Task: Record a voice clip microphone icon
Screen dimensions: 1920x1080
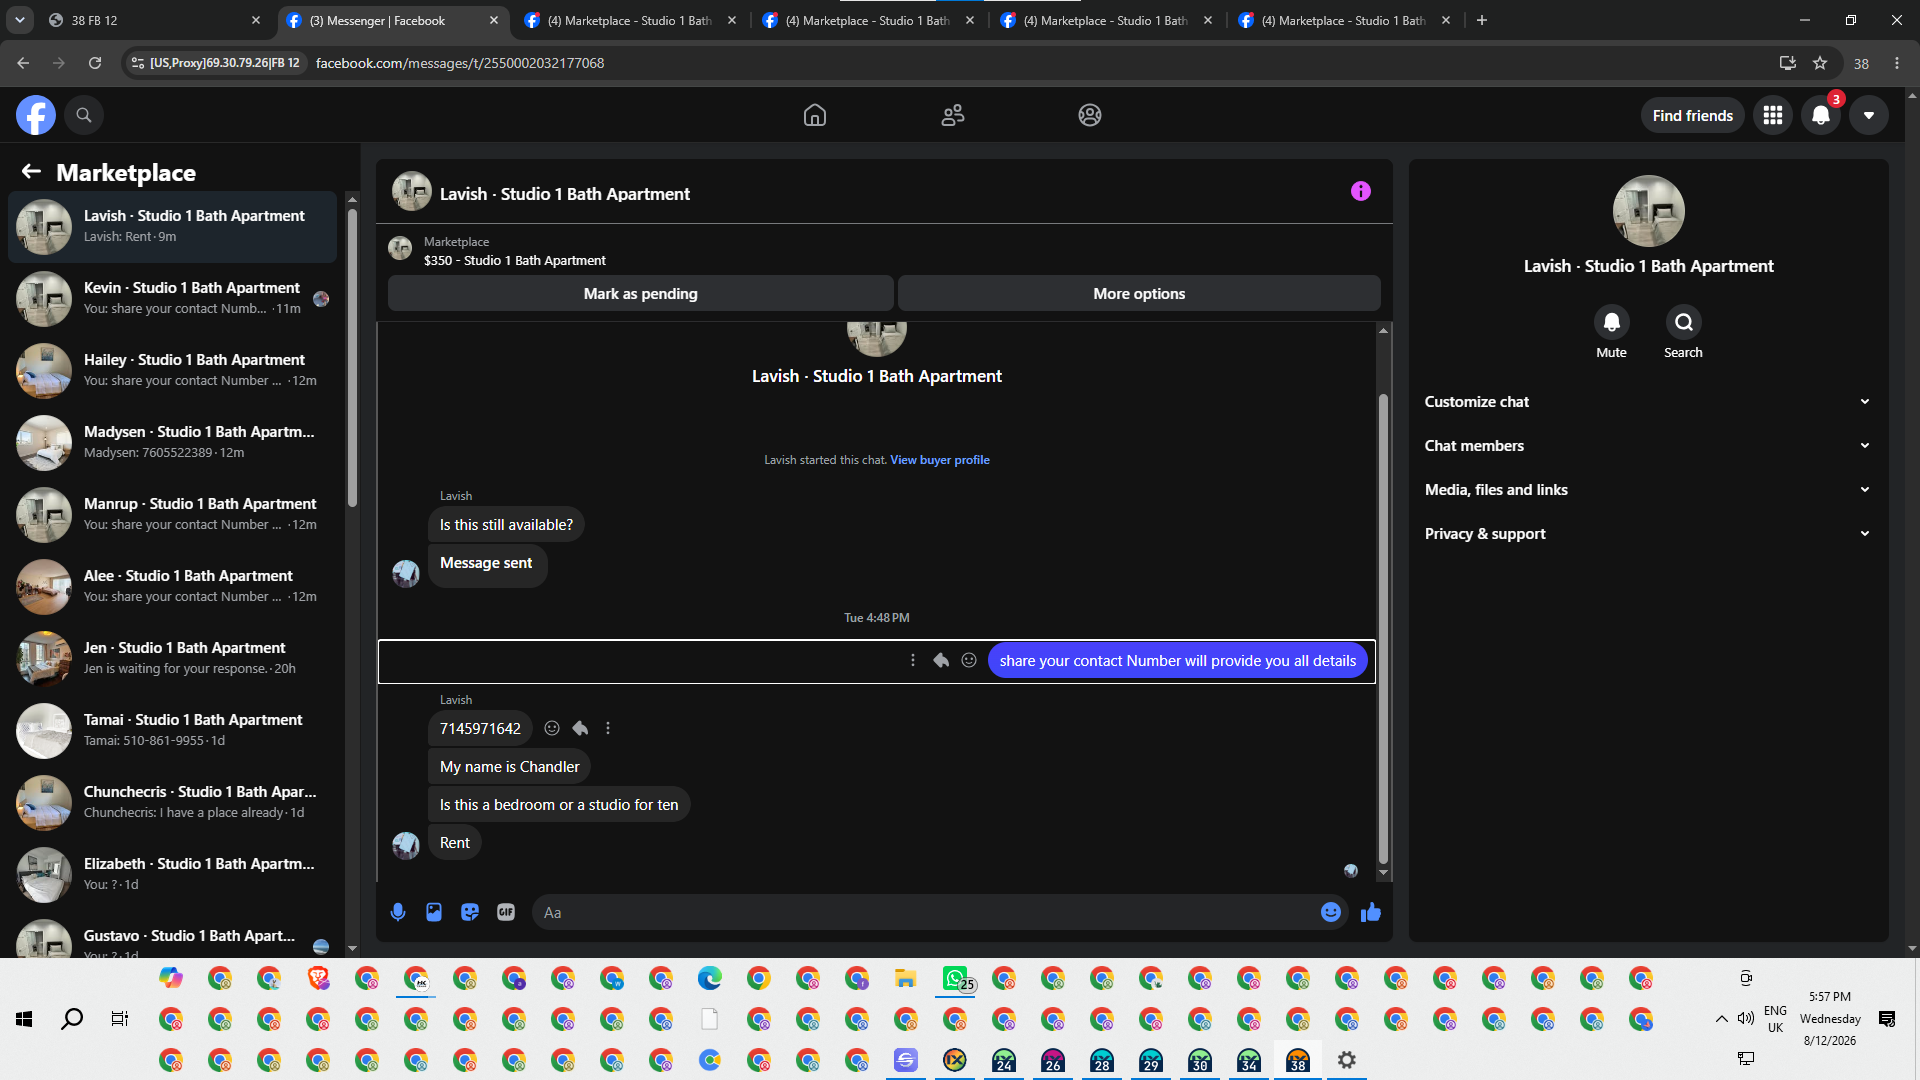Action: (398, 912)
